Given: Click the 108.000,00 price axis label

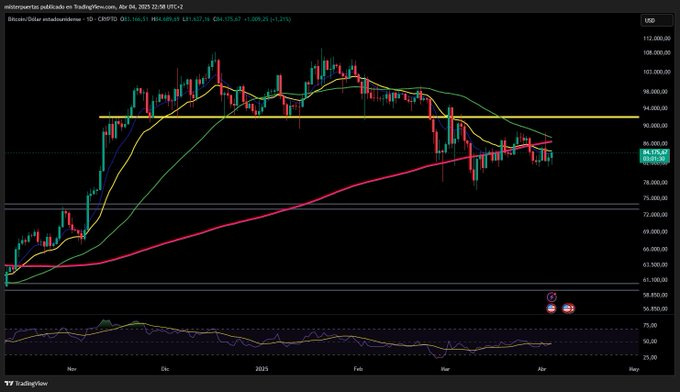Looking at the screenshot, I should click(656, 53).
